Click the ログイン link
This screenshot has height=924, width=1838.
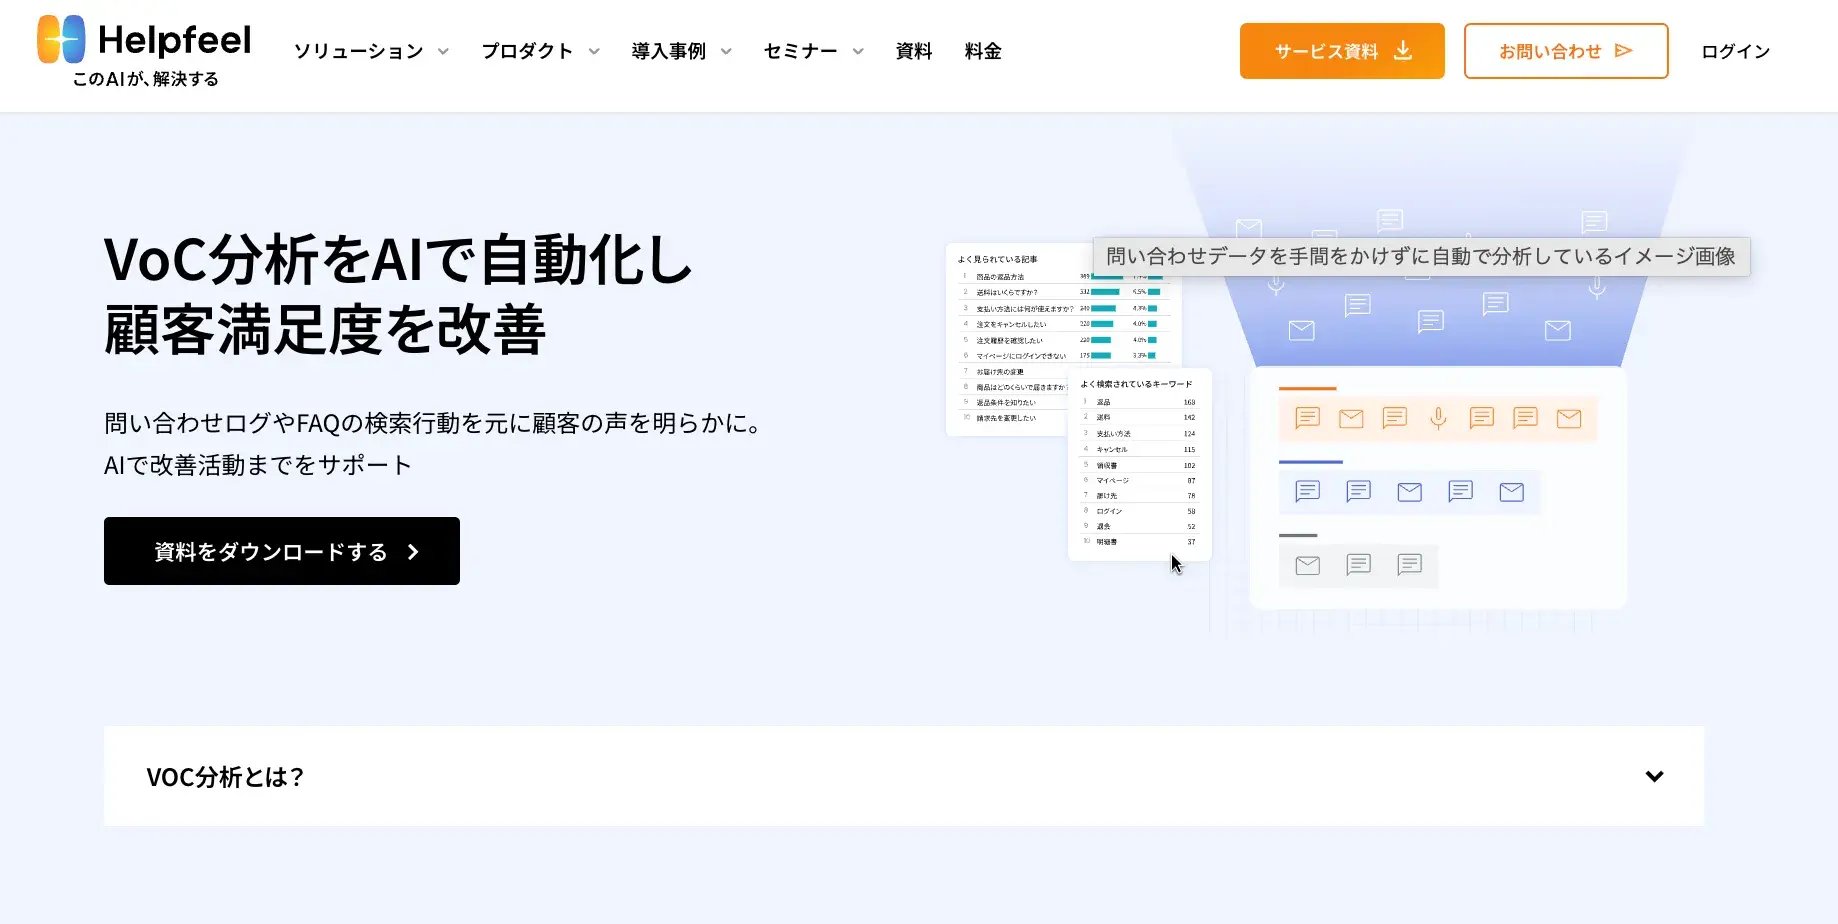point(1735,51)
